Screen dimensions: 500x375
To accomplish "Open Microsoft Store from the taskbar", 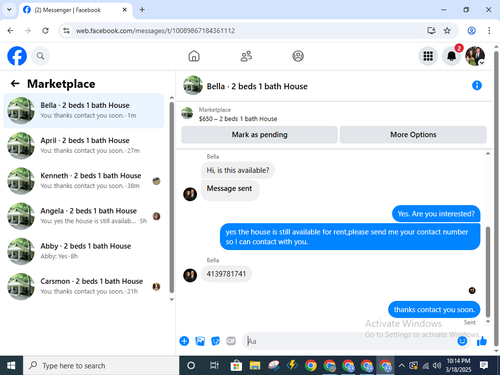I will pos(236,366).
